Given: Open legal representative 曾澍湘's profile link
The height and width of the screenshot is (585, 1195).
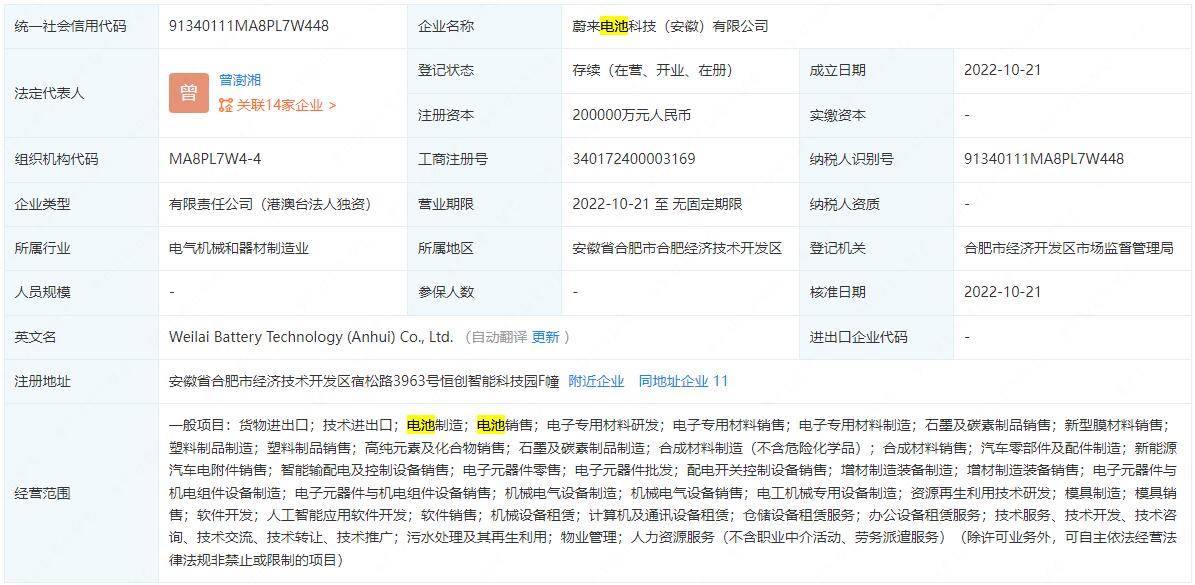Looking at the screenshot, I should point(240,80).
